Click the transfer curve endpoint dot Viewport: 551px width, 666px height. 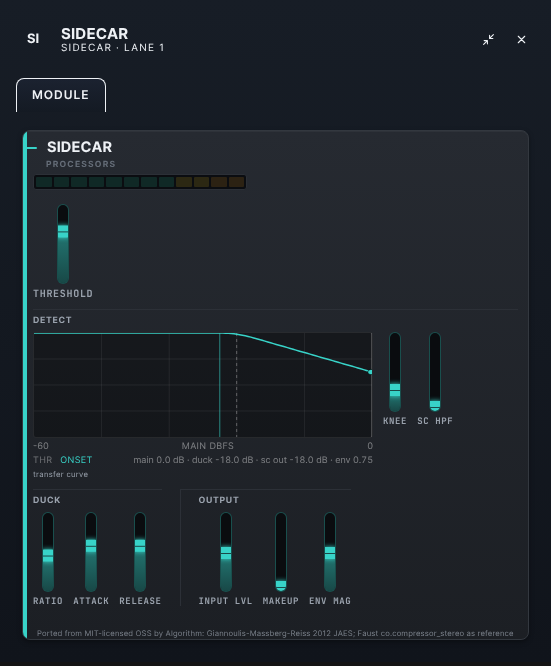coord(370,372)
